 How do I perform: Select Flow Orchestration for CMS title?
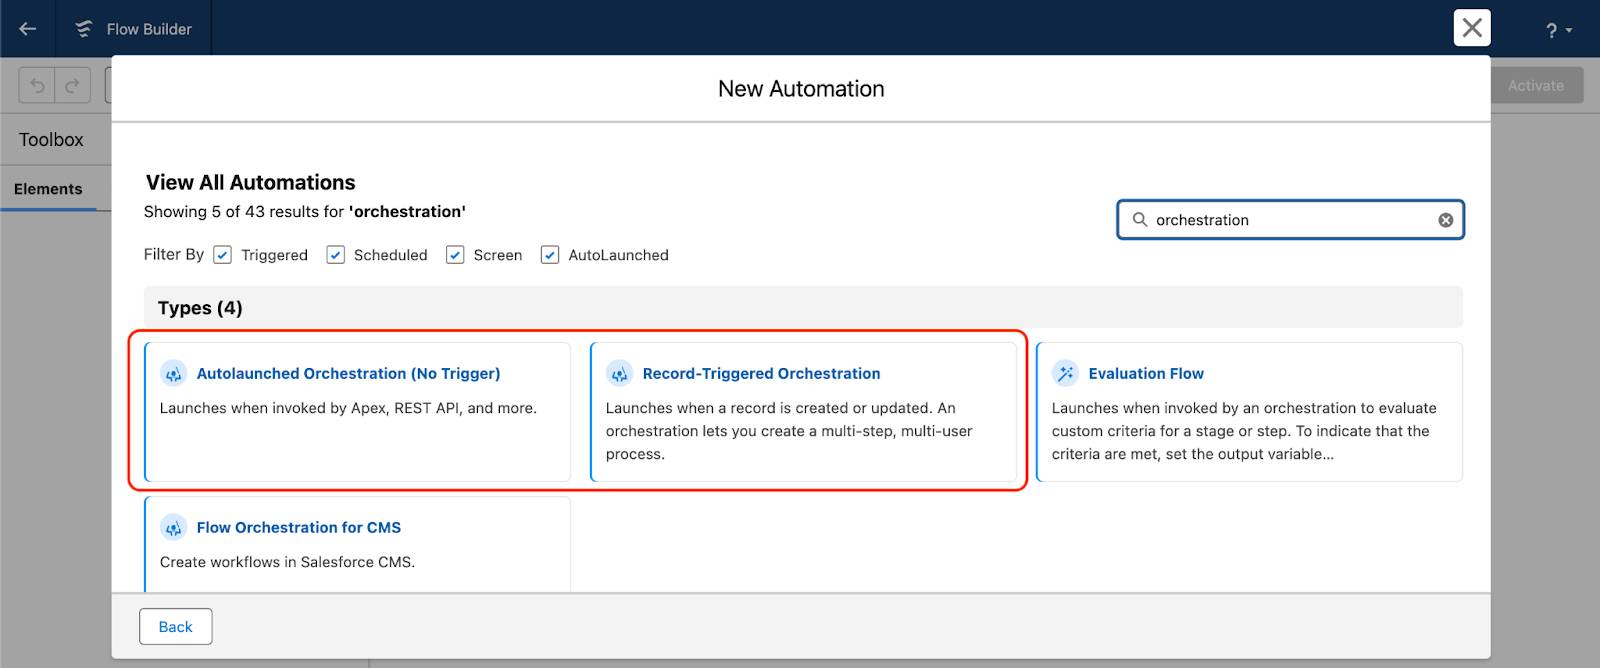click(x=299, y=527)
